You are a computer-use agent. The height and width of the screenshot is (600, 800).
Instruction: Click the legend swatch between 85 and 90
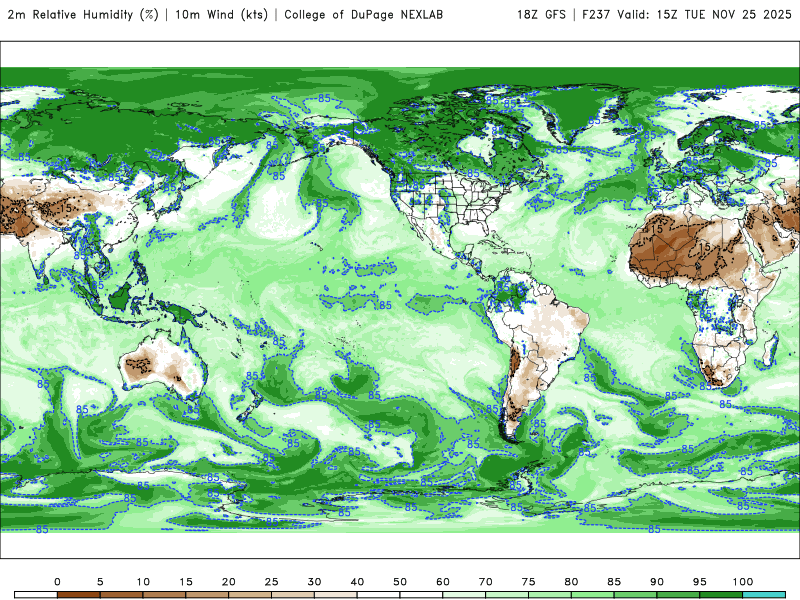click(x=636, y=595)
